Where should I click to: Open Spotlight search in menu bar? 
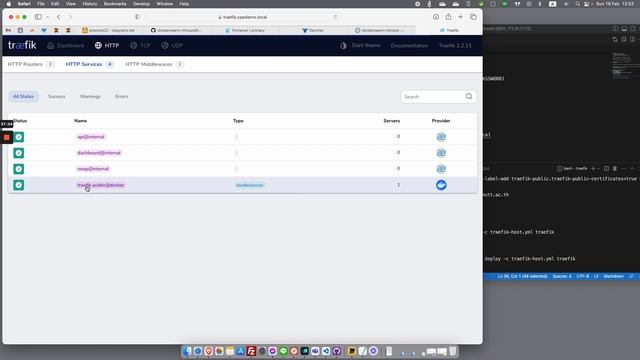(577, 4)
